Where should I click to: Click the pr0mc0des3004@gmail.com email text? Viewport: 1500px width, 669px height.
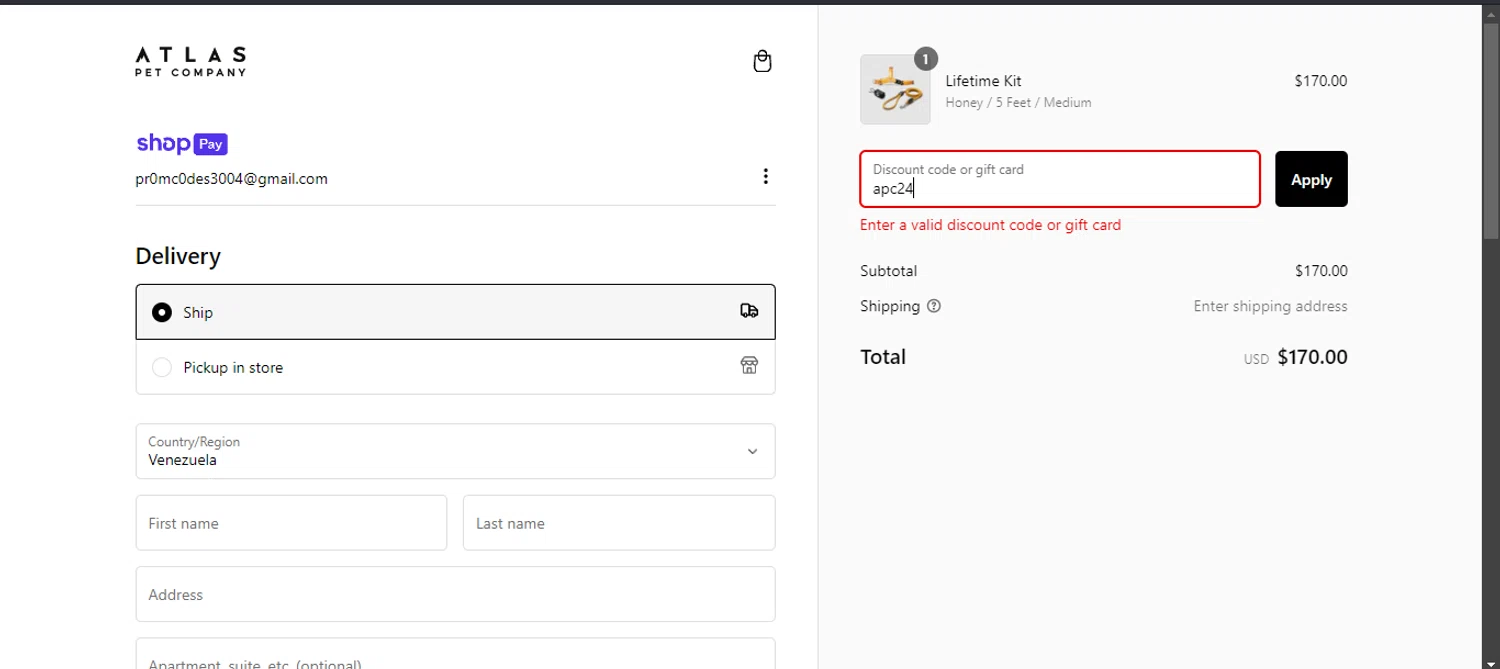click(232, 179)
